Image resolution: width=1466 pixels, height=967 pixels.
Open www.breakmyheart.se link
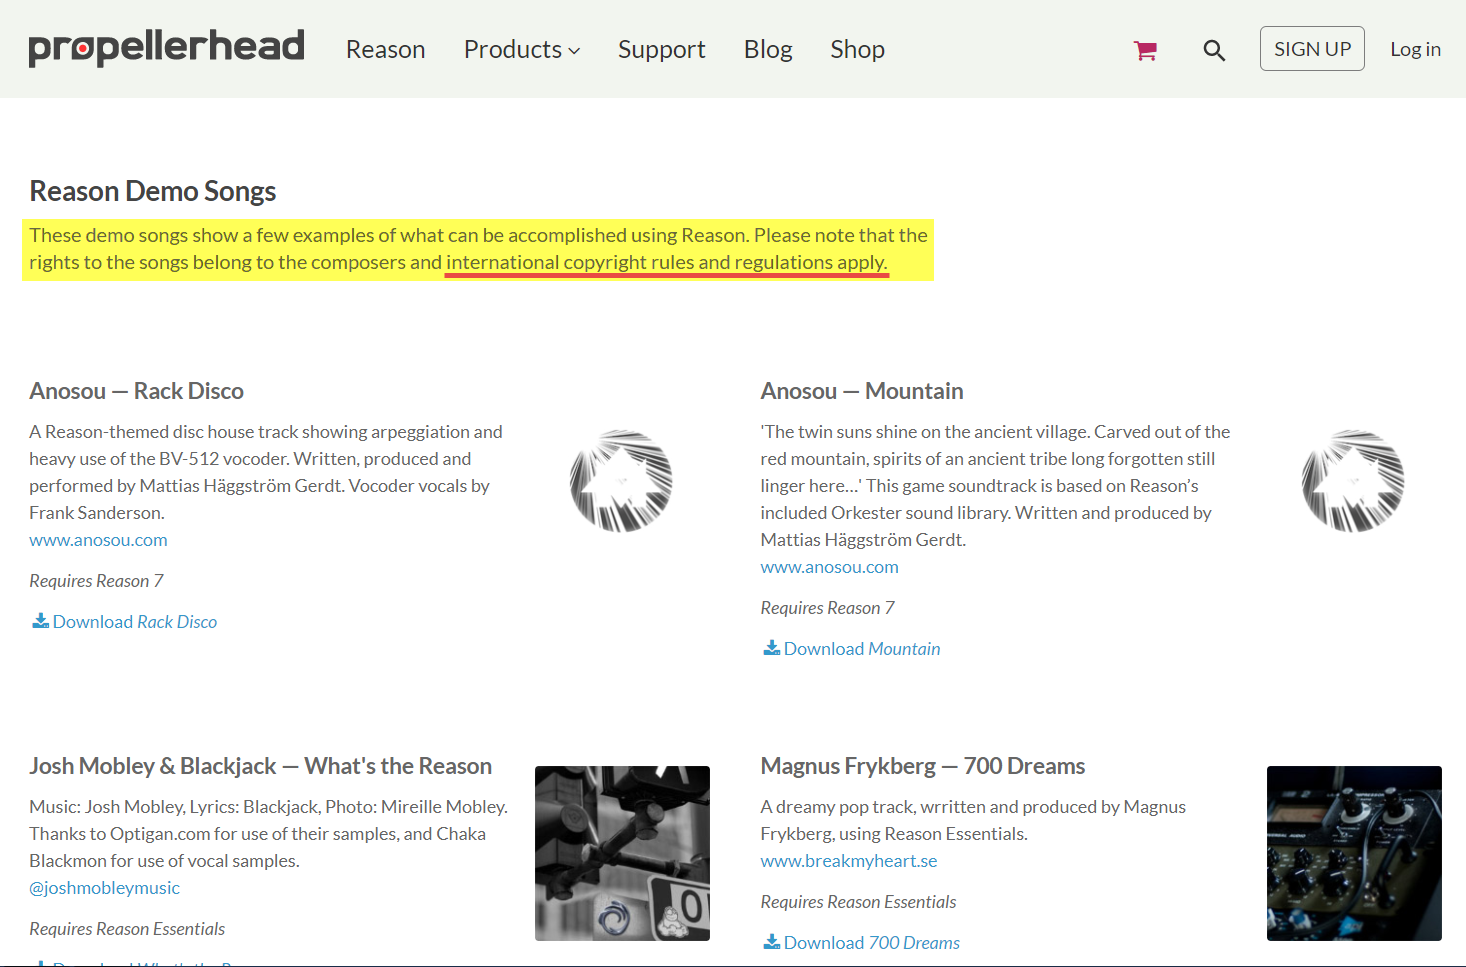(x=849, y=861)
